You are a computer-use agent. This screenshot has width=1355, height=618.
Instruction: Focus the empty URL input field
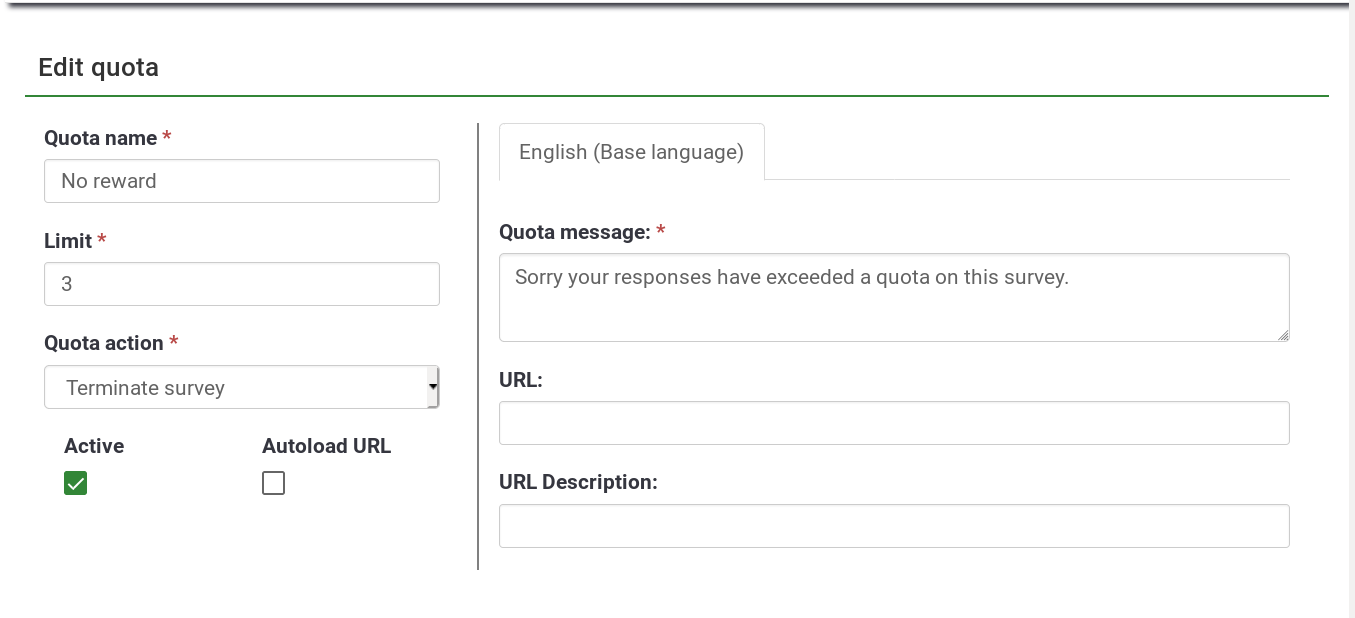[x=893, y=423]
